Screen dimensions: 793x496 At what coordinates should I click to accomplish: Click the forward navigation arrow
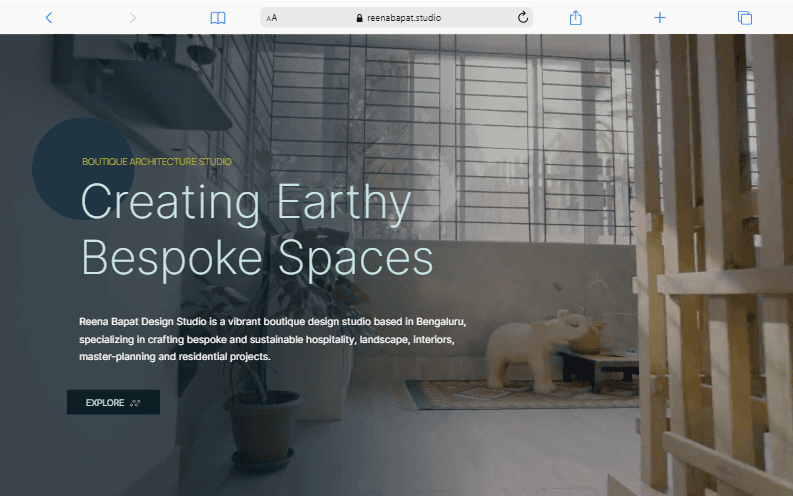click(x=133, y=18)
